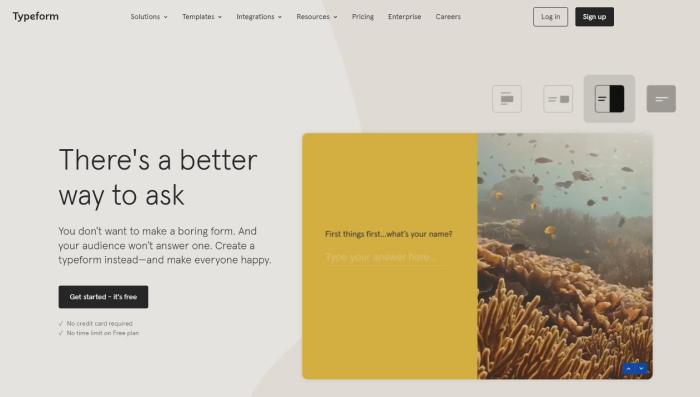The width and height of the screenshot is (700, 397).
Task: Open the Solutions dropdown menu
Action: click(149, 17)
